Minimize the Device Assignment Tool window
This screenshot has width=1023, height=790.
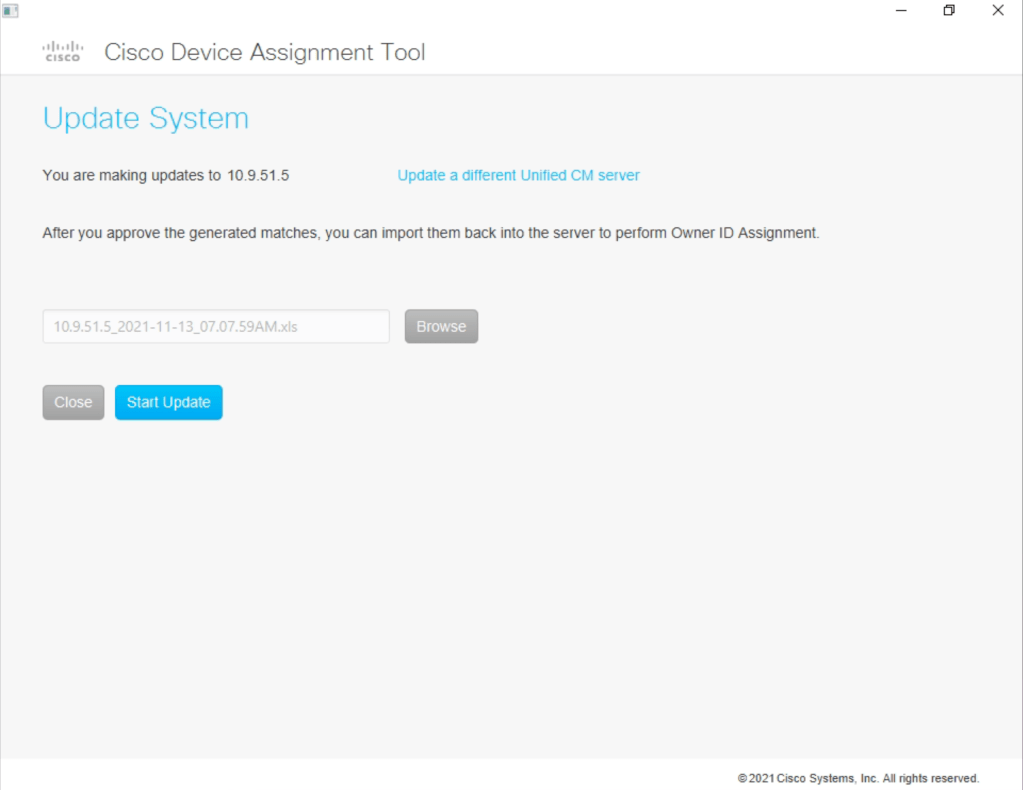(901, 10)
